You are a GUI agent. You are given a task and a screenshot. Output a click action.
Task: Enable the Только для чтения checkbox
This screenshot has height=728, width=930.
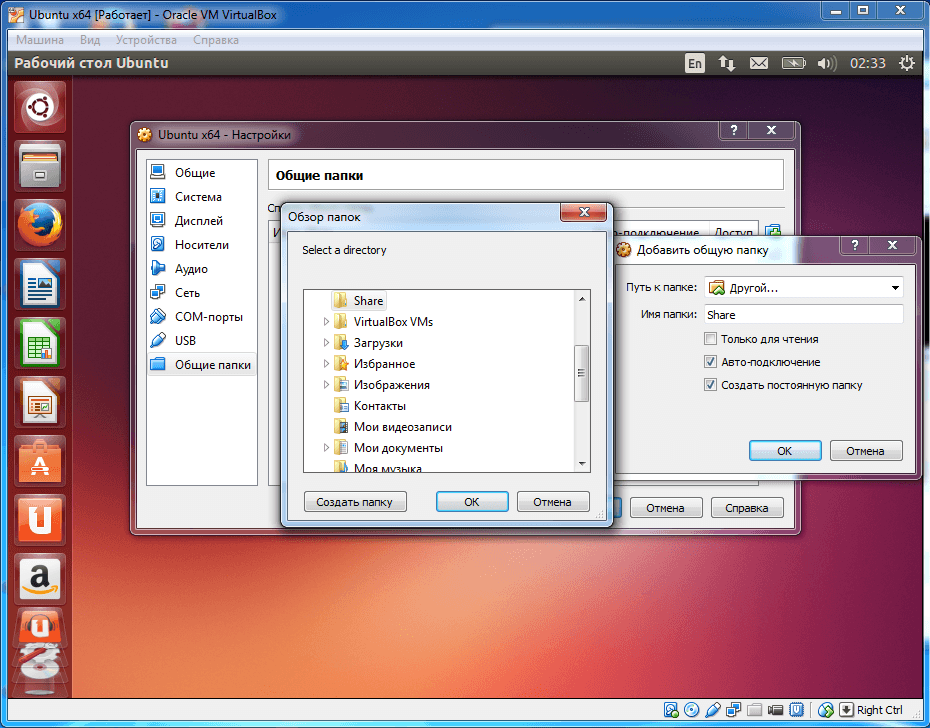point(710,339)
